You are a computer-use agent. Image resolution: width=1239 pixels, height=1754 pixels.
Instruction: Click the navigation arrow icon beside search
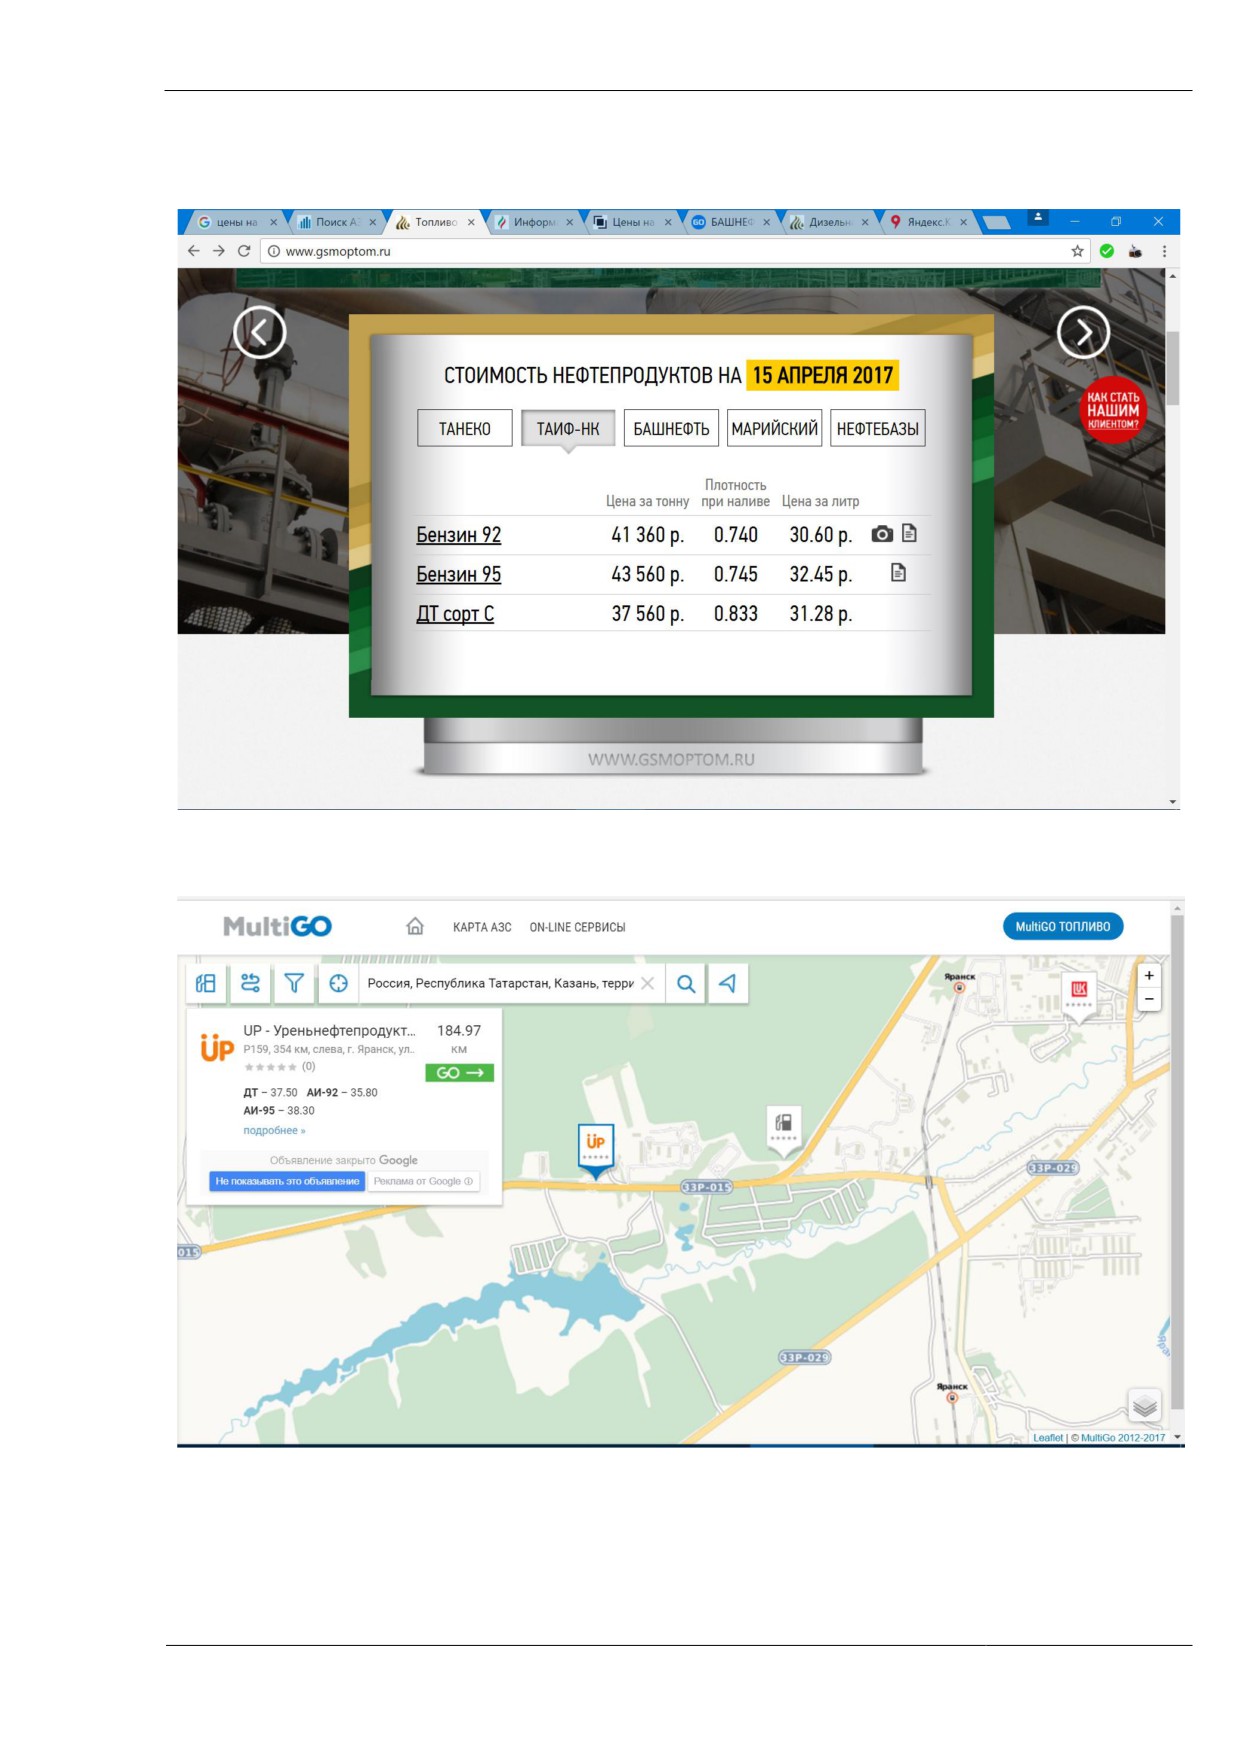point(728,983)
